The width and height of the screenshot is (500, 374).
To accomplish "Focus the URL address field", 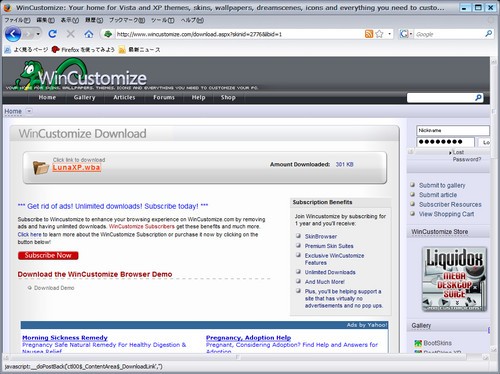I will click(239, 34).
